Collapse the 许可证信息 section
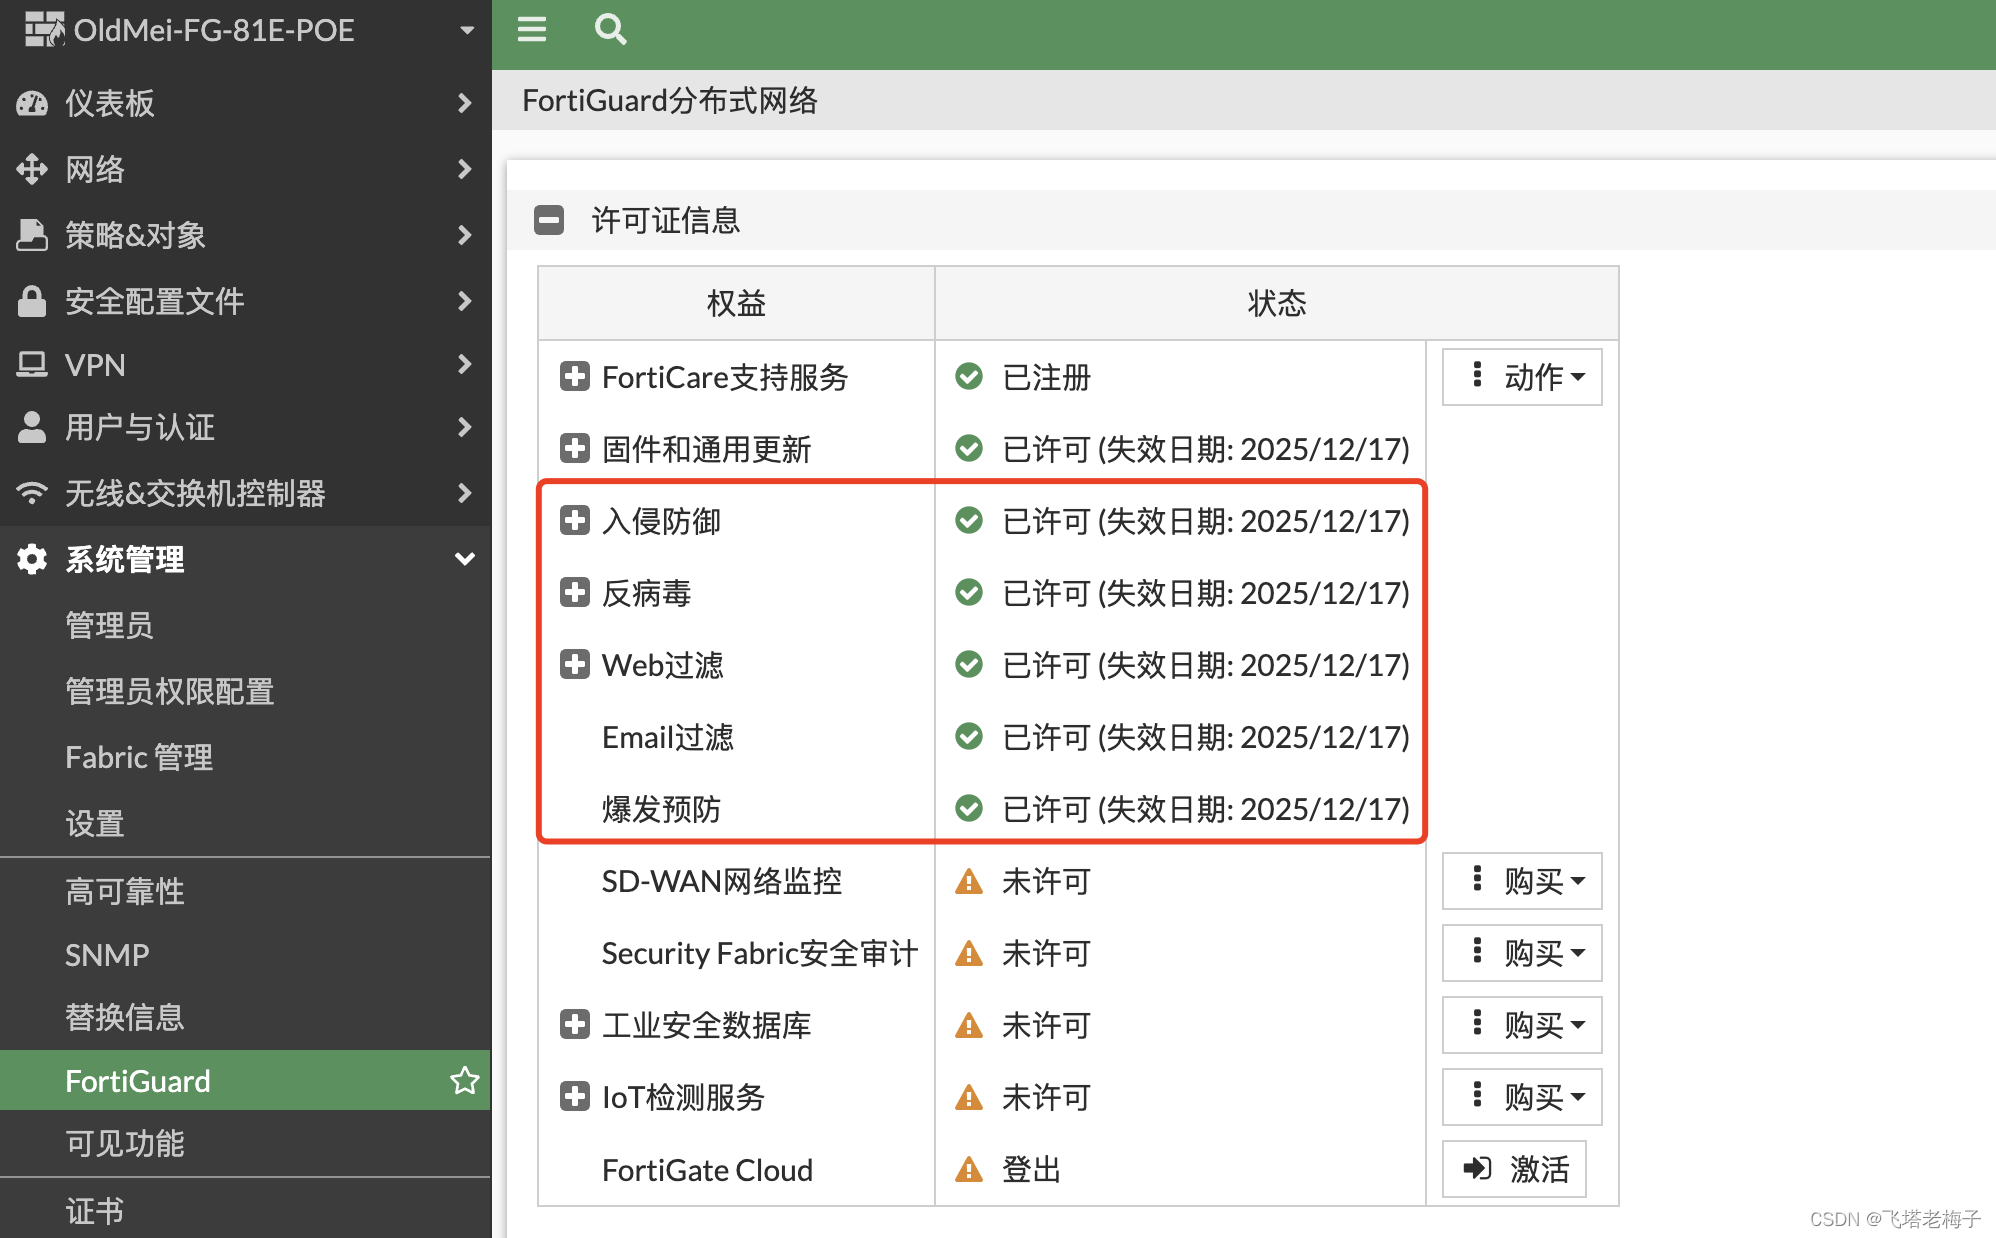1996x1238 pixels. [549, 220]
